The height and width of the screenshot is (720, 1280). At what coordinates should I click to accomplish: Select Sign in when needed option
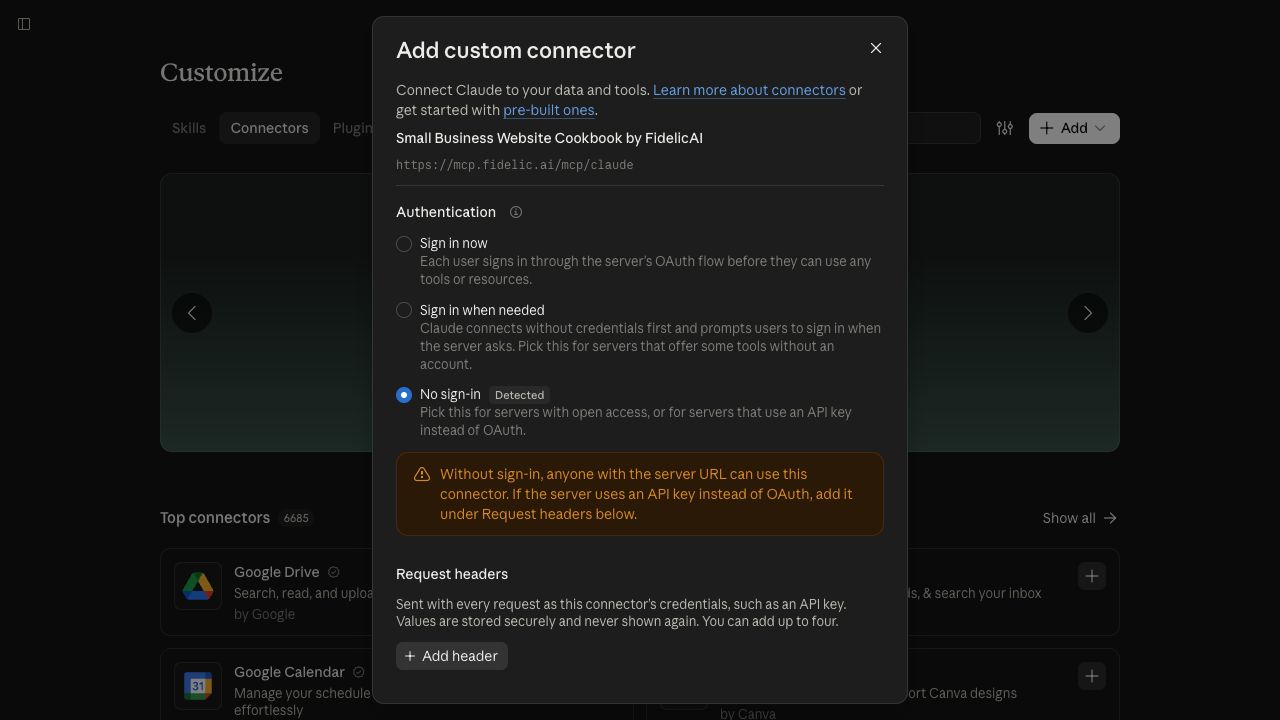tap(404, 311)
